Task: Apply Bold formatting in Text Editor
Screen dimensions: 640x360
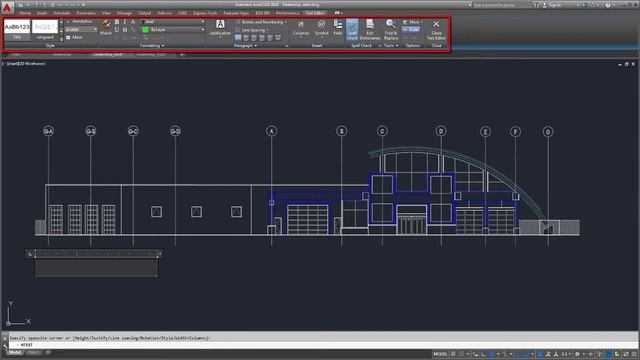Action: click(117, 22)
